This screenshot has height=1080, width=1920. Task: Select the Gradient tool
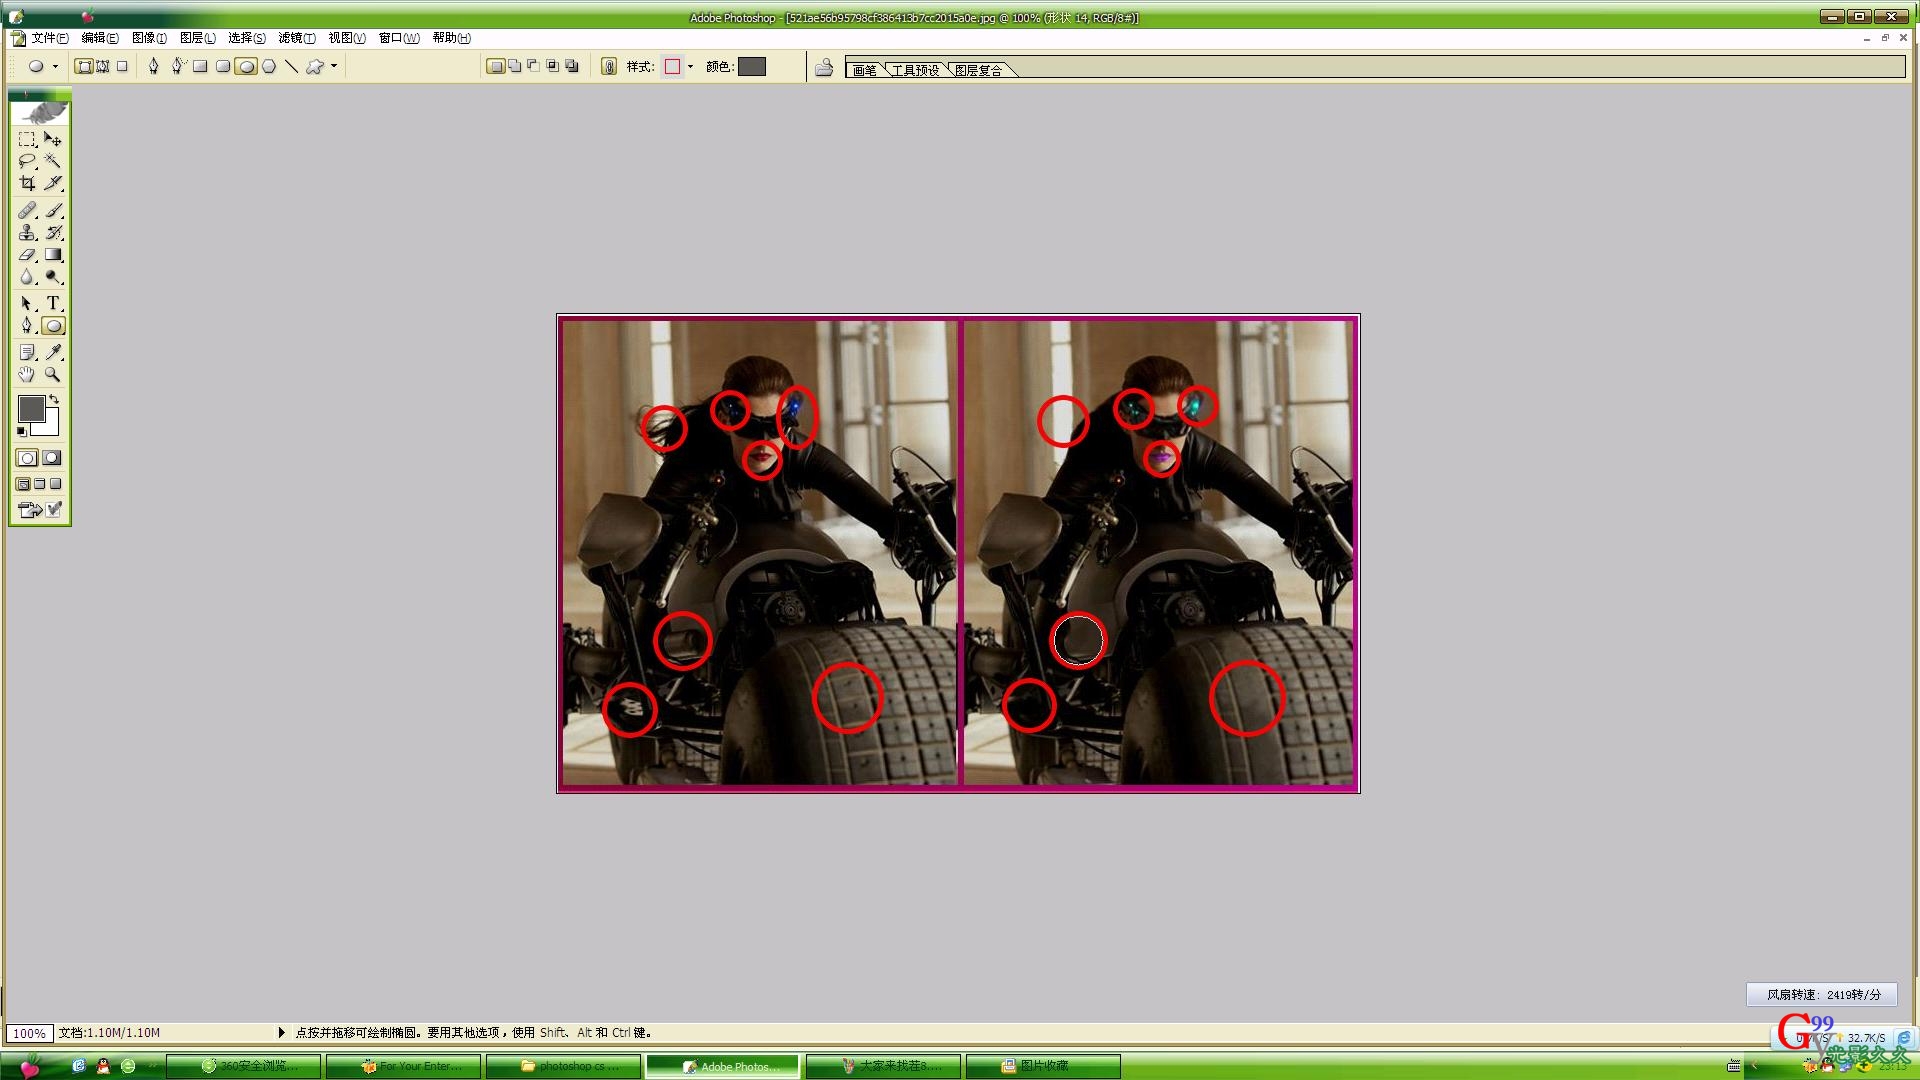tap(53, 254)
